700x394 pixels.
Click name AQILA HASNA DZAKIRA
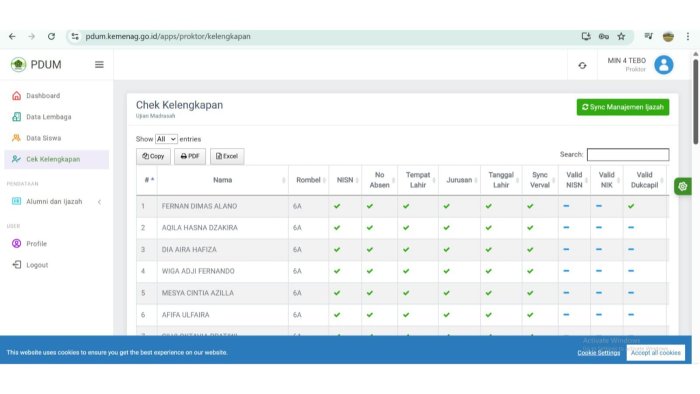(200, 228)
